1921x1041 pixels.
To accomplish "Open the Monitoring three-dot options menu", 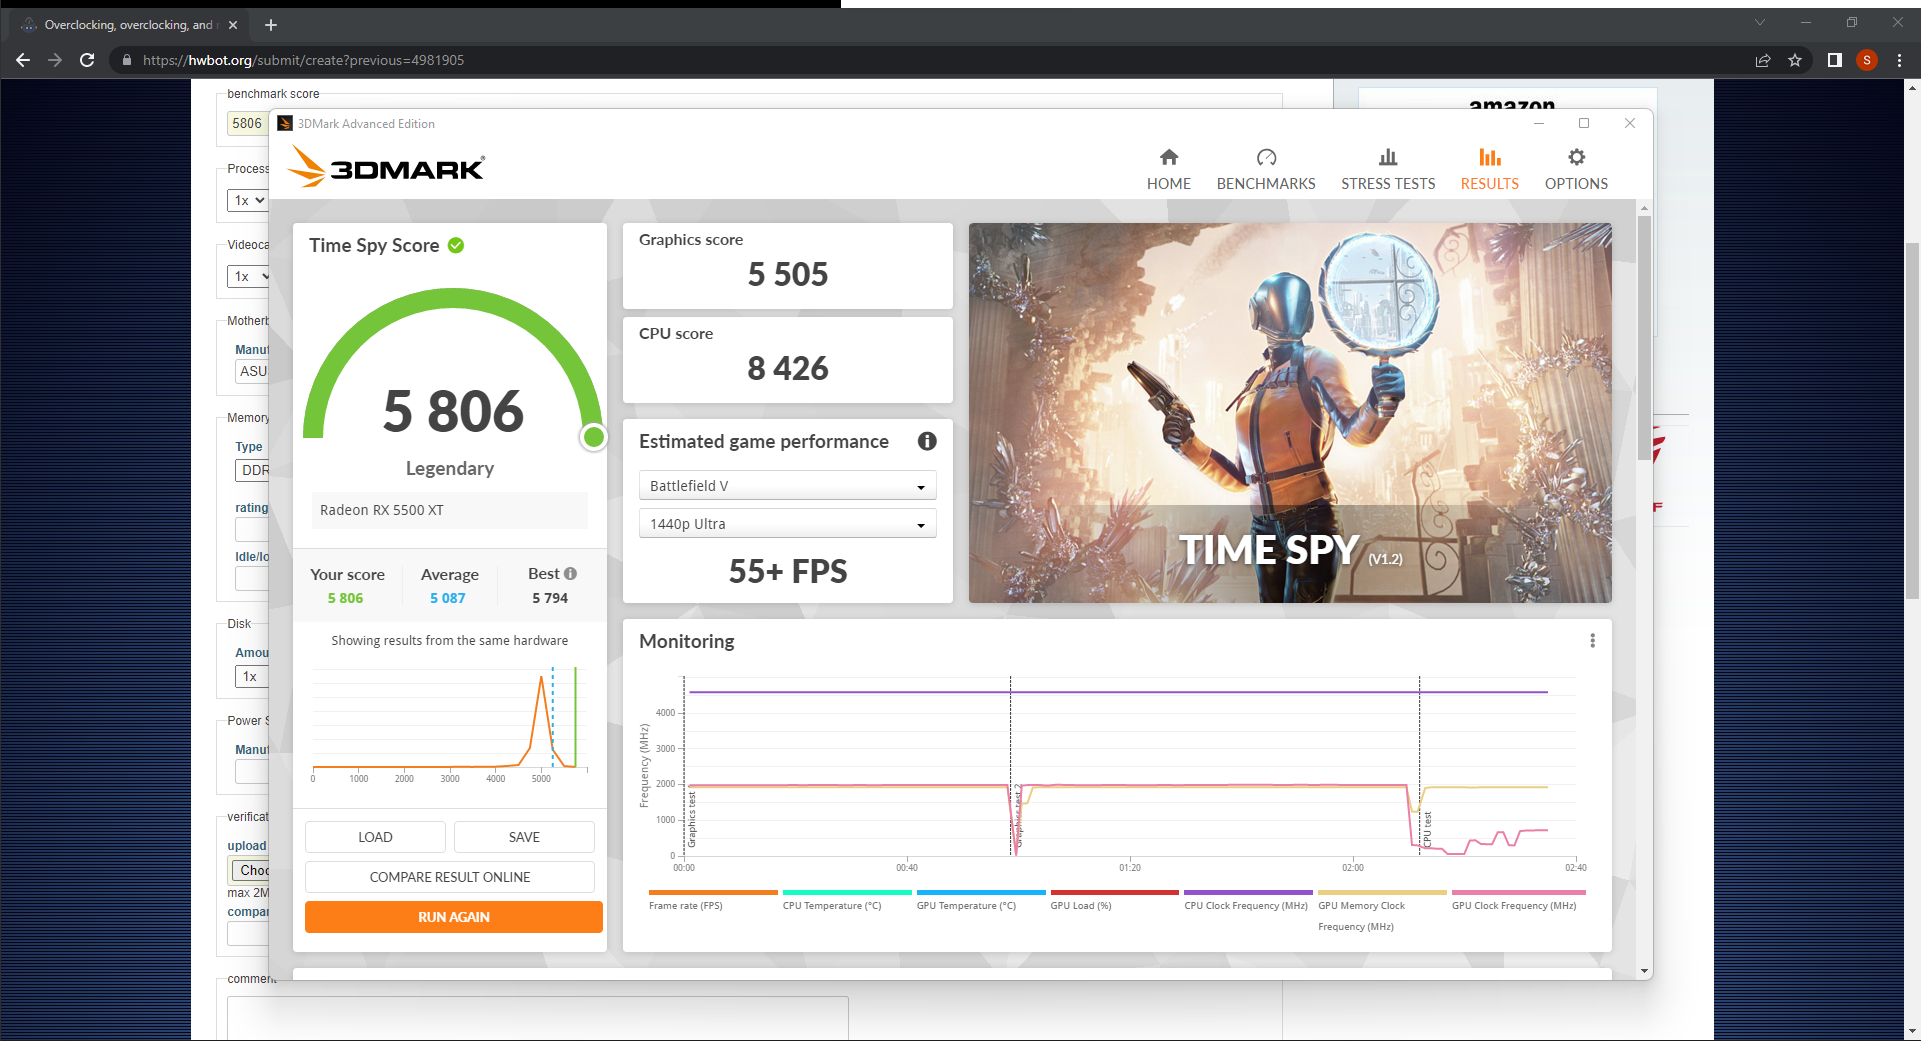I will [x=1592, y=641].
